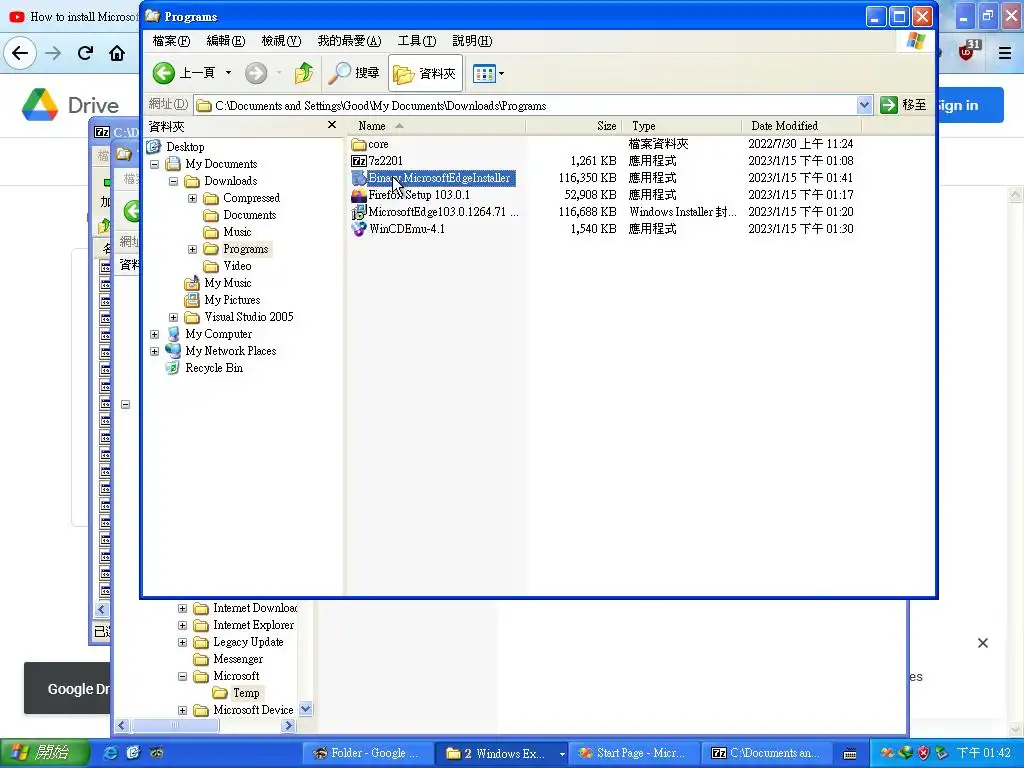Click the Start (開始) button
Image resolution: width=1024 pixels, height=768 pixels.
point(43,752)
